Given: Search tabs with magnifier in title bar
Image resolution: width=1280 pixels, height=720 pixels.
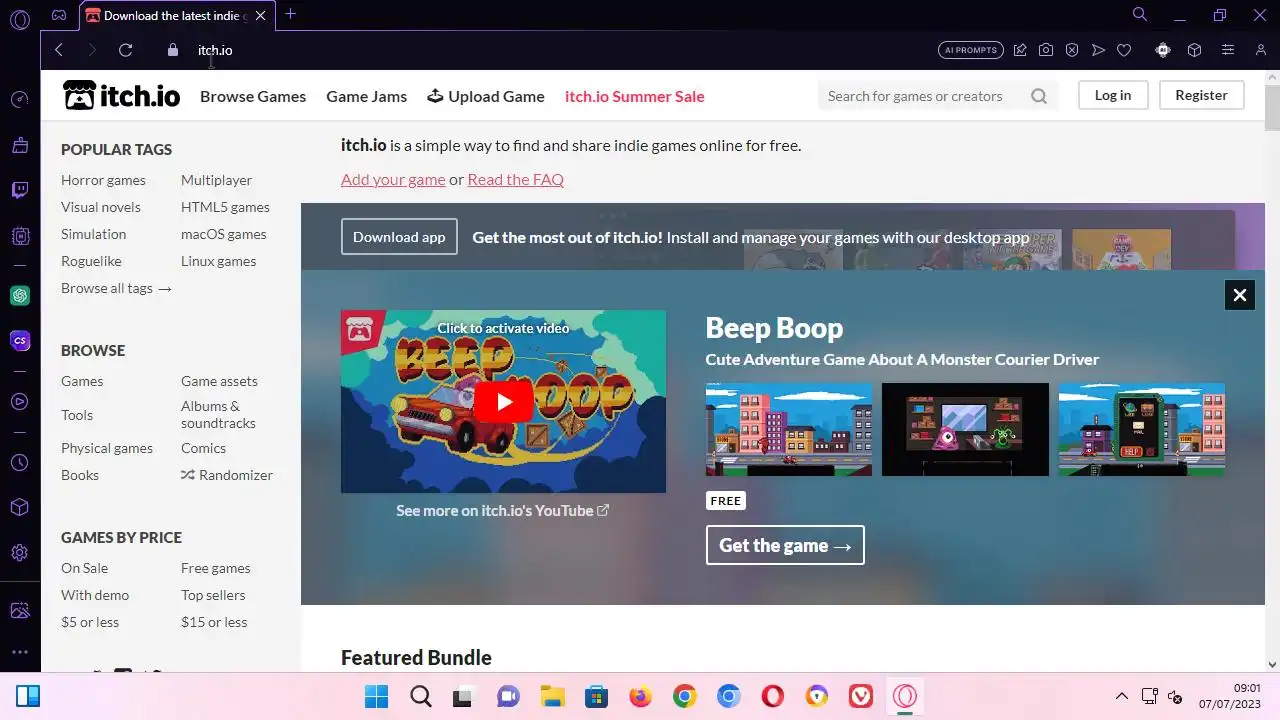Looking at the screenshot, I should [x=1139, y=14].
